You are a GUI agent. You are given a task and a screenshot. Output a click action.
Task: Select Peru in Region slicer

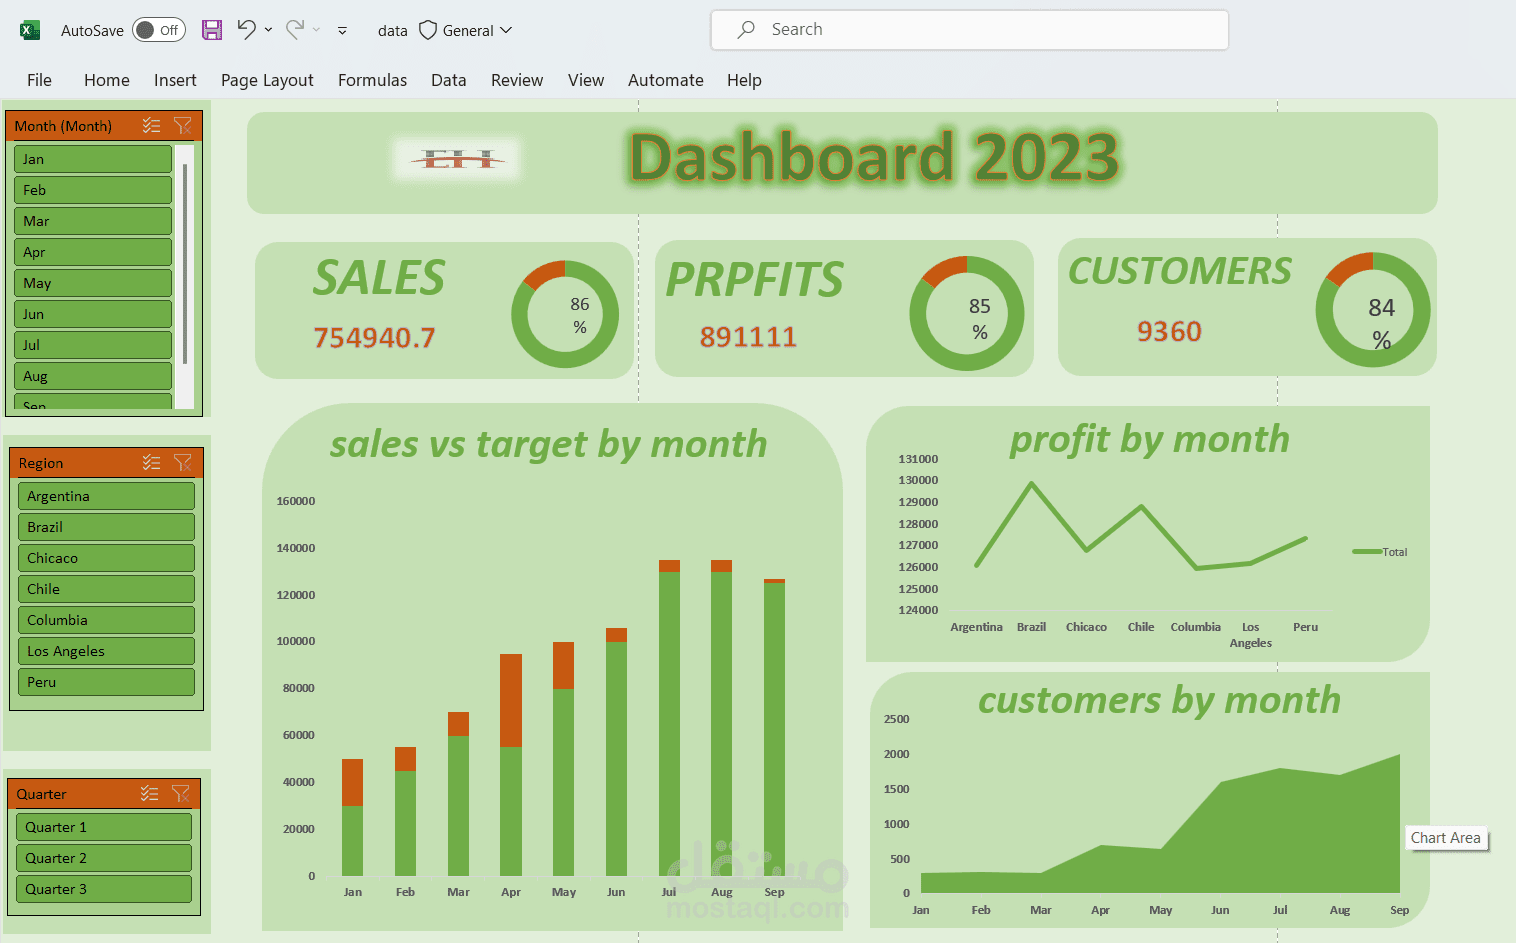106,682
